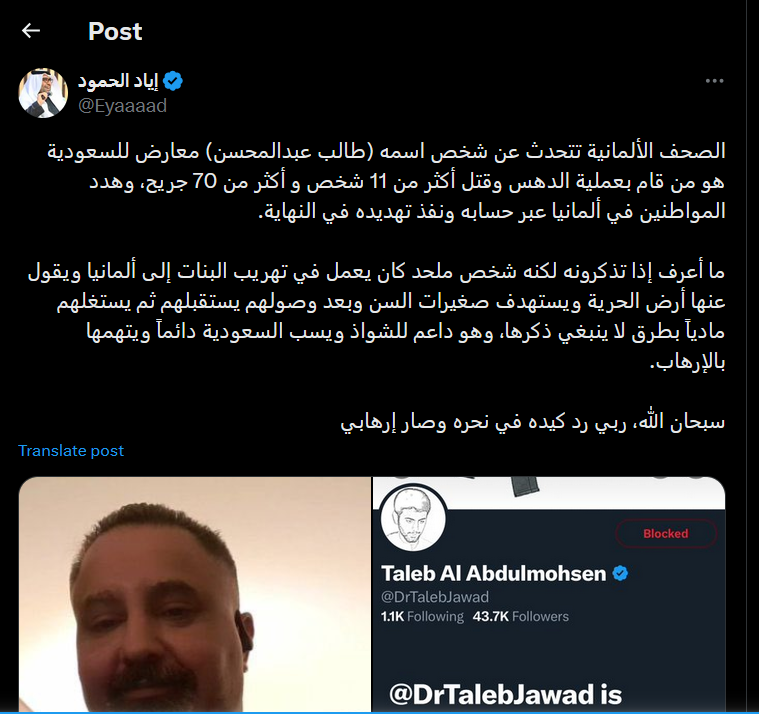Image resolution: width=759 pixels, height=714 pixels.
Task: Click the first paragraph starting الصحف الألمانية
Action: point(386,182)
